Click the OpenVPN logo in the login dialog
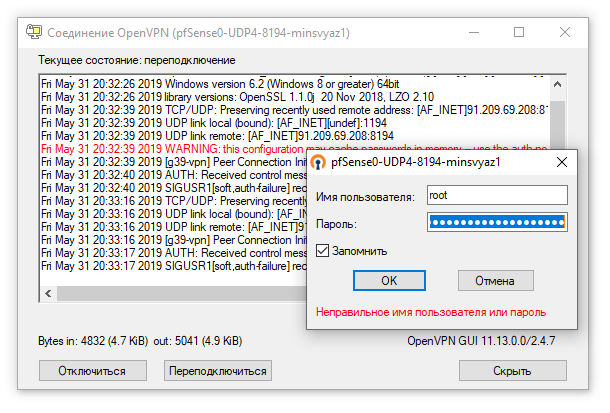 tap(318, 161)
